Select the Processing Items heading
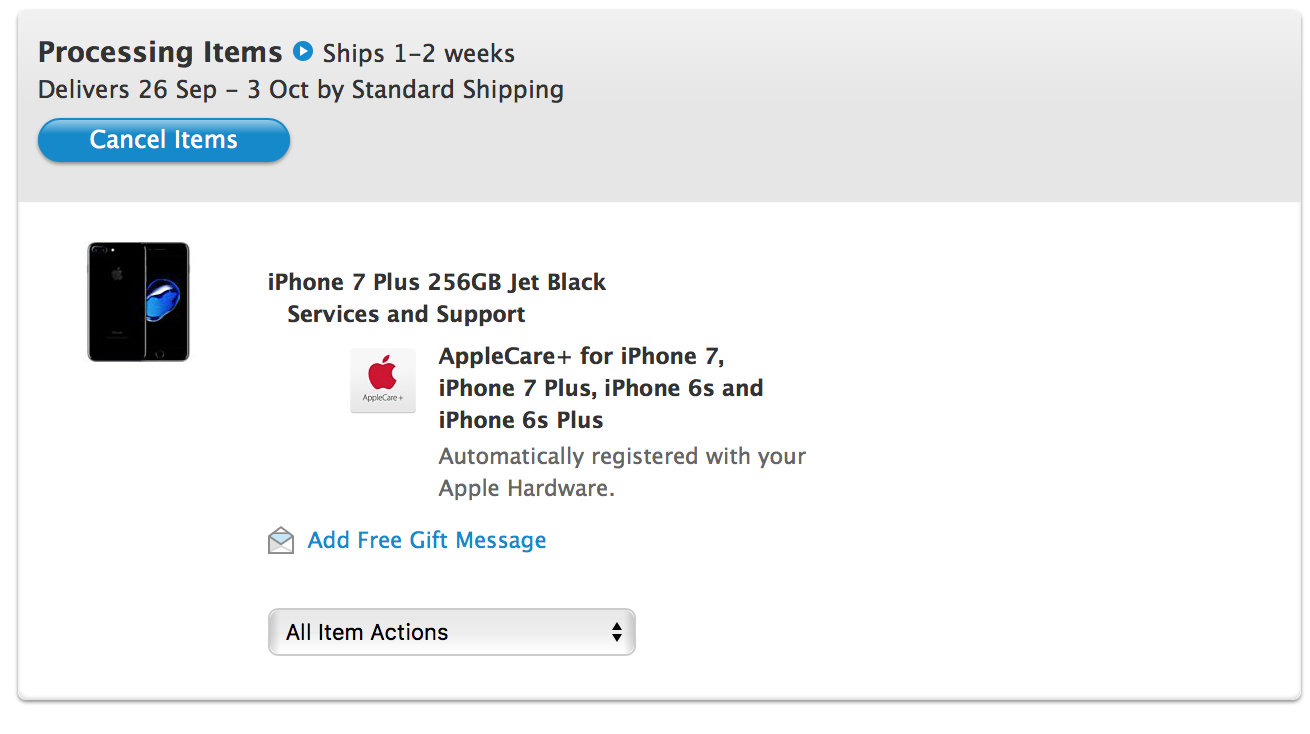 [x=160, y=52]
